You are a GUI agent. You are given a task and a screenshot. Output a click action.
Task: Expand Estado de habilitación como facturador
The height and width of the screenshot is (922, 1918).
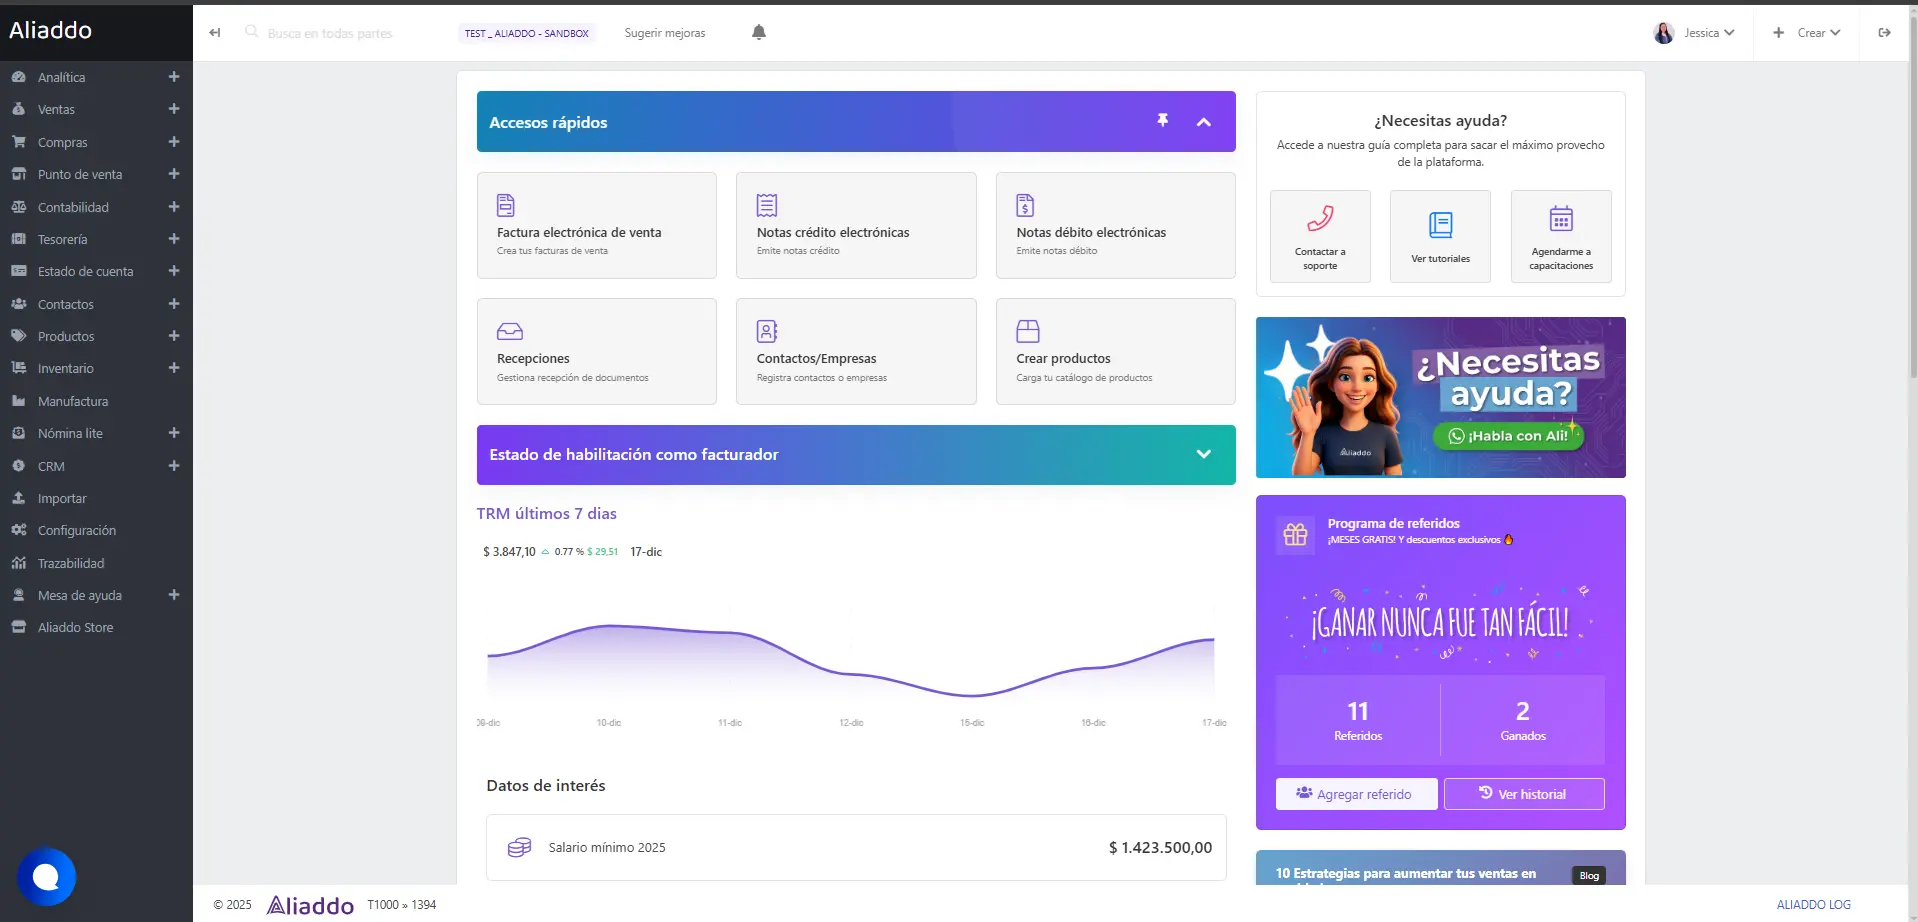point(1204,454)
